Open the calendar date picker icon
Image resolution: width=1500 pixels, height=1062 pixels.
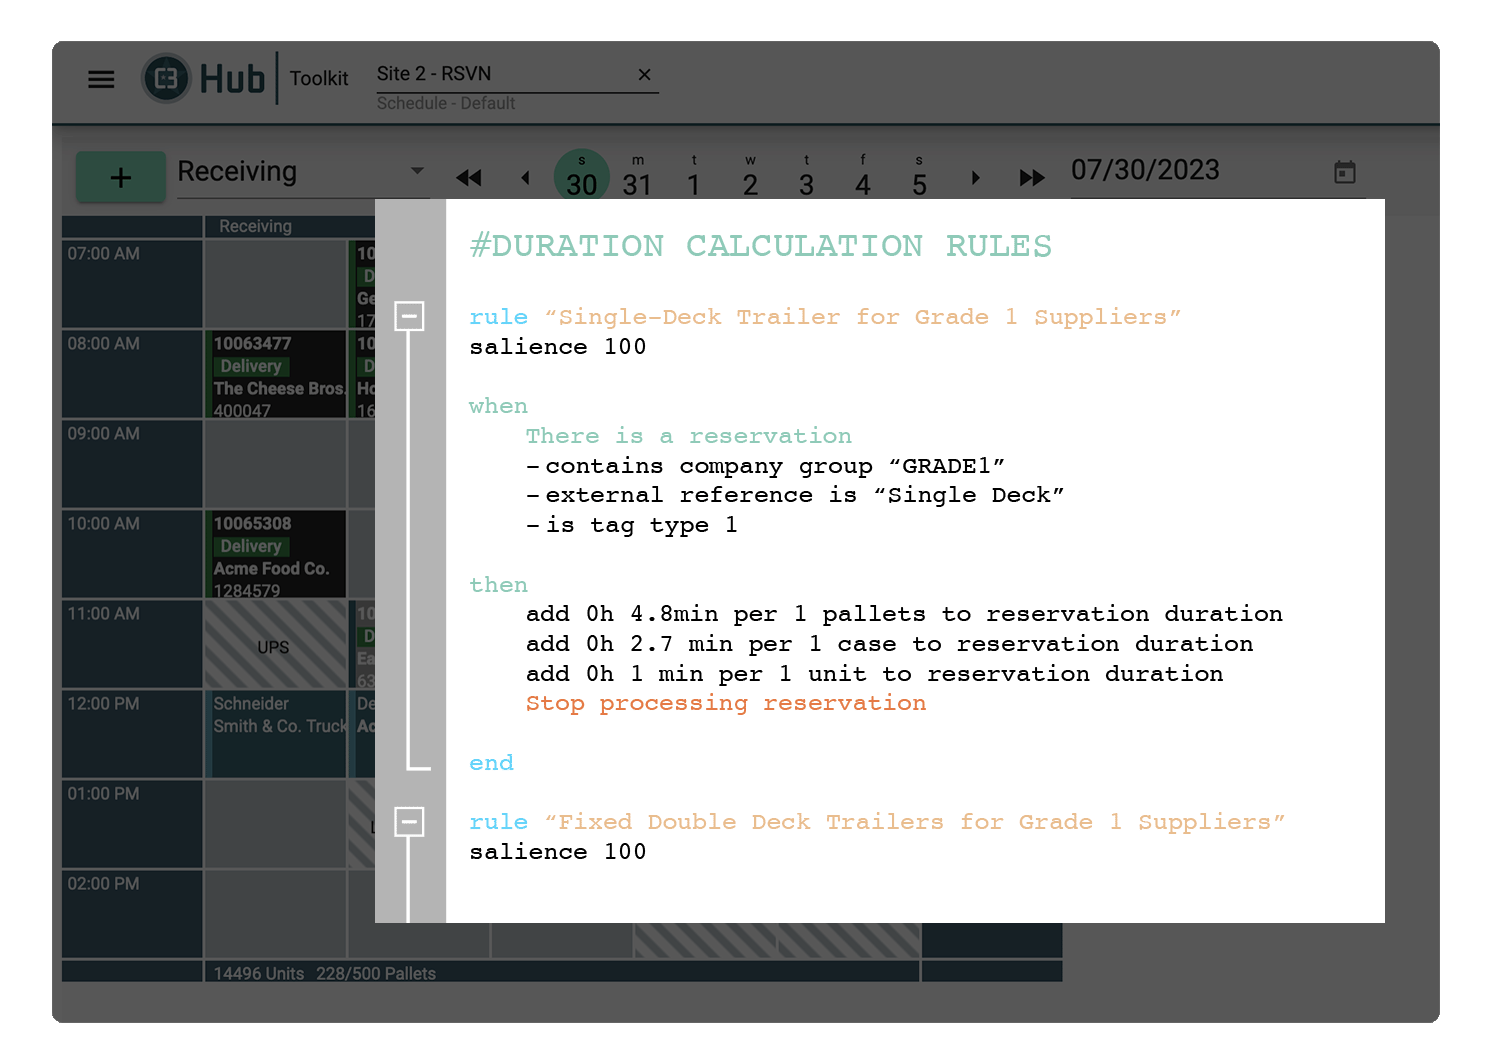tap(1345, 172)
